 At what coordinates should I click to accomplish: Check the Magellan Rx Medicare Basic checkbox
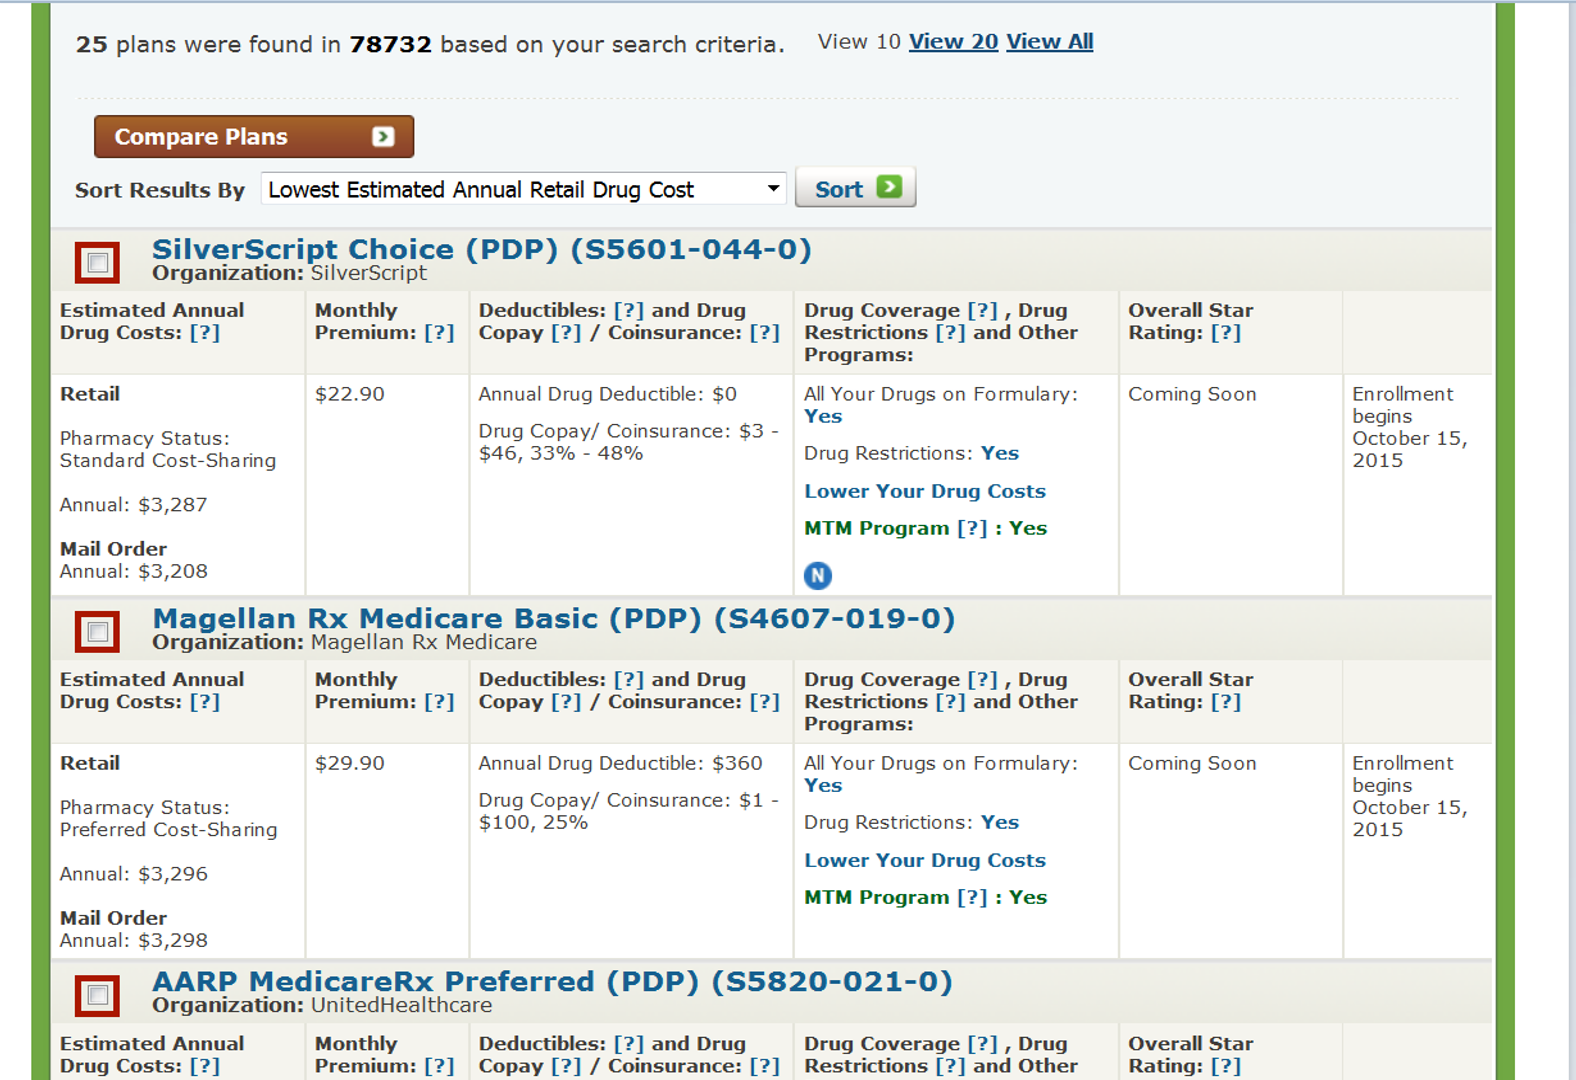[x=98, y=632]
